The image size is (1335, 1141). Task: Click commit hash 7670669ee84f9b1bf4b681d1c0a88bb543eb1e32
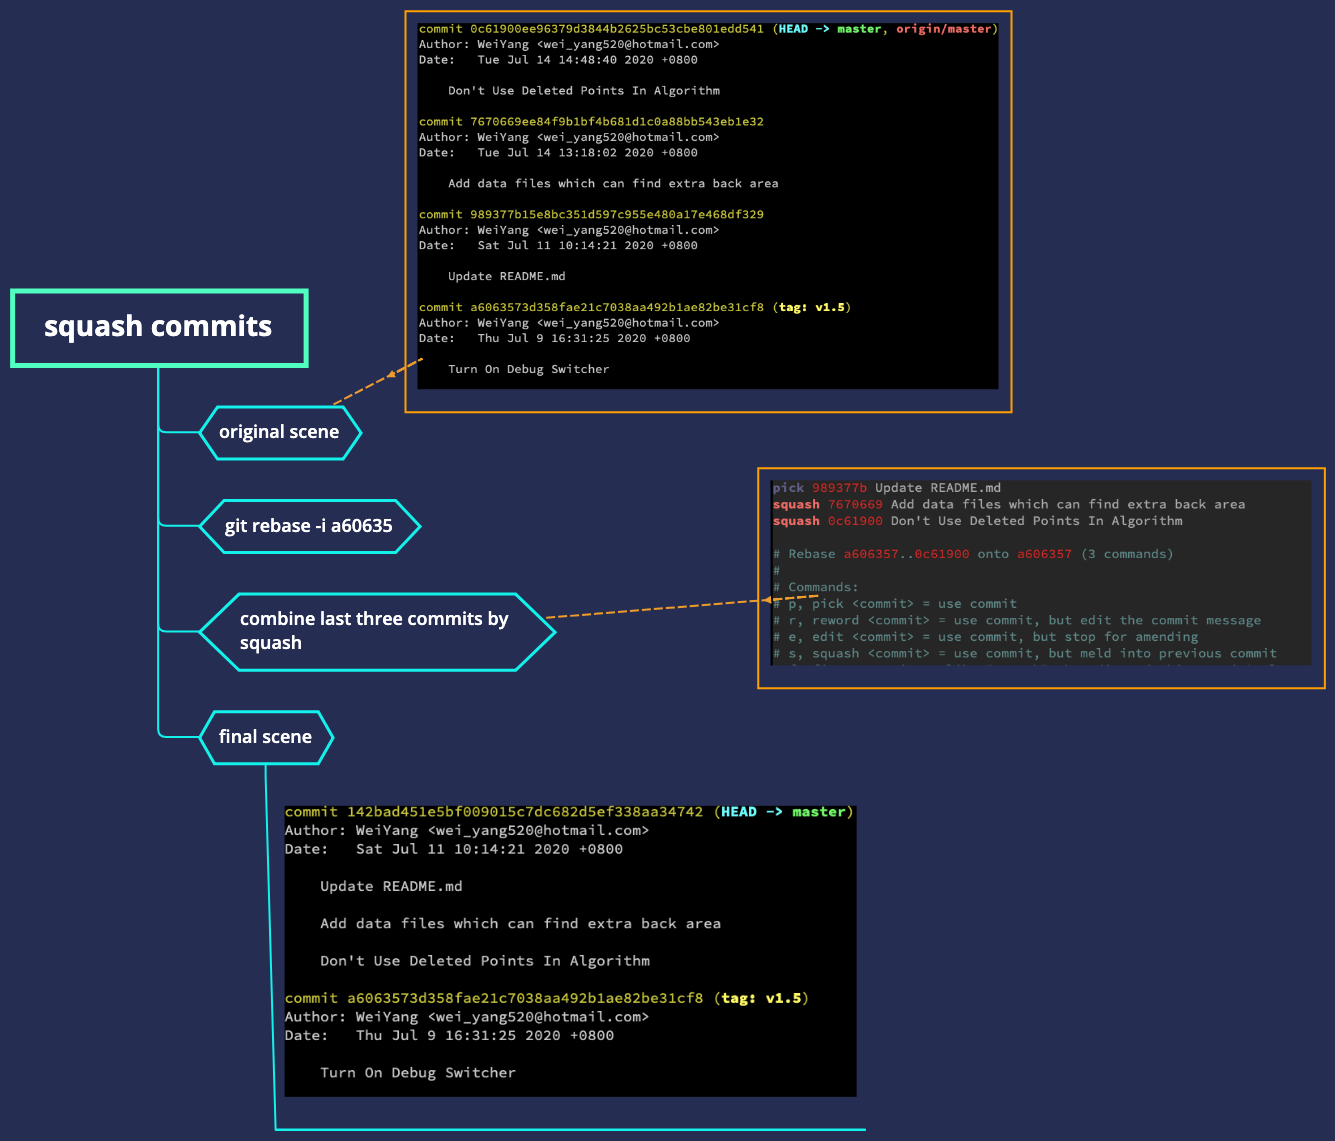coord(617,122)
